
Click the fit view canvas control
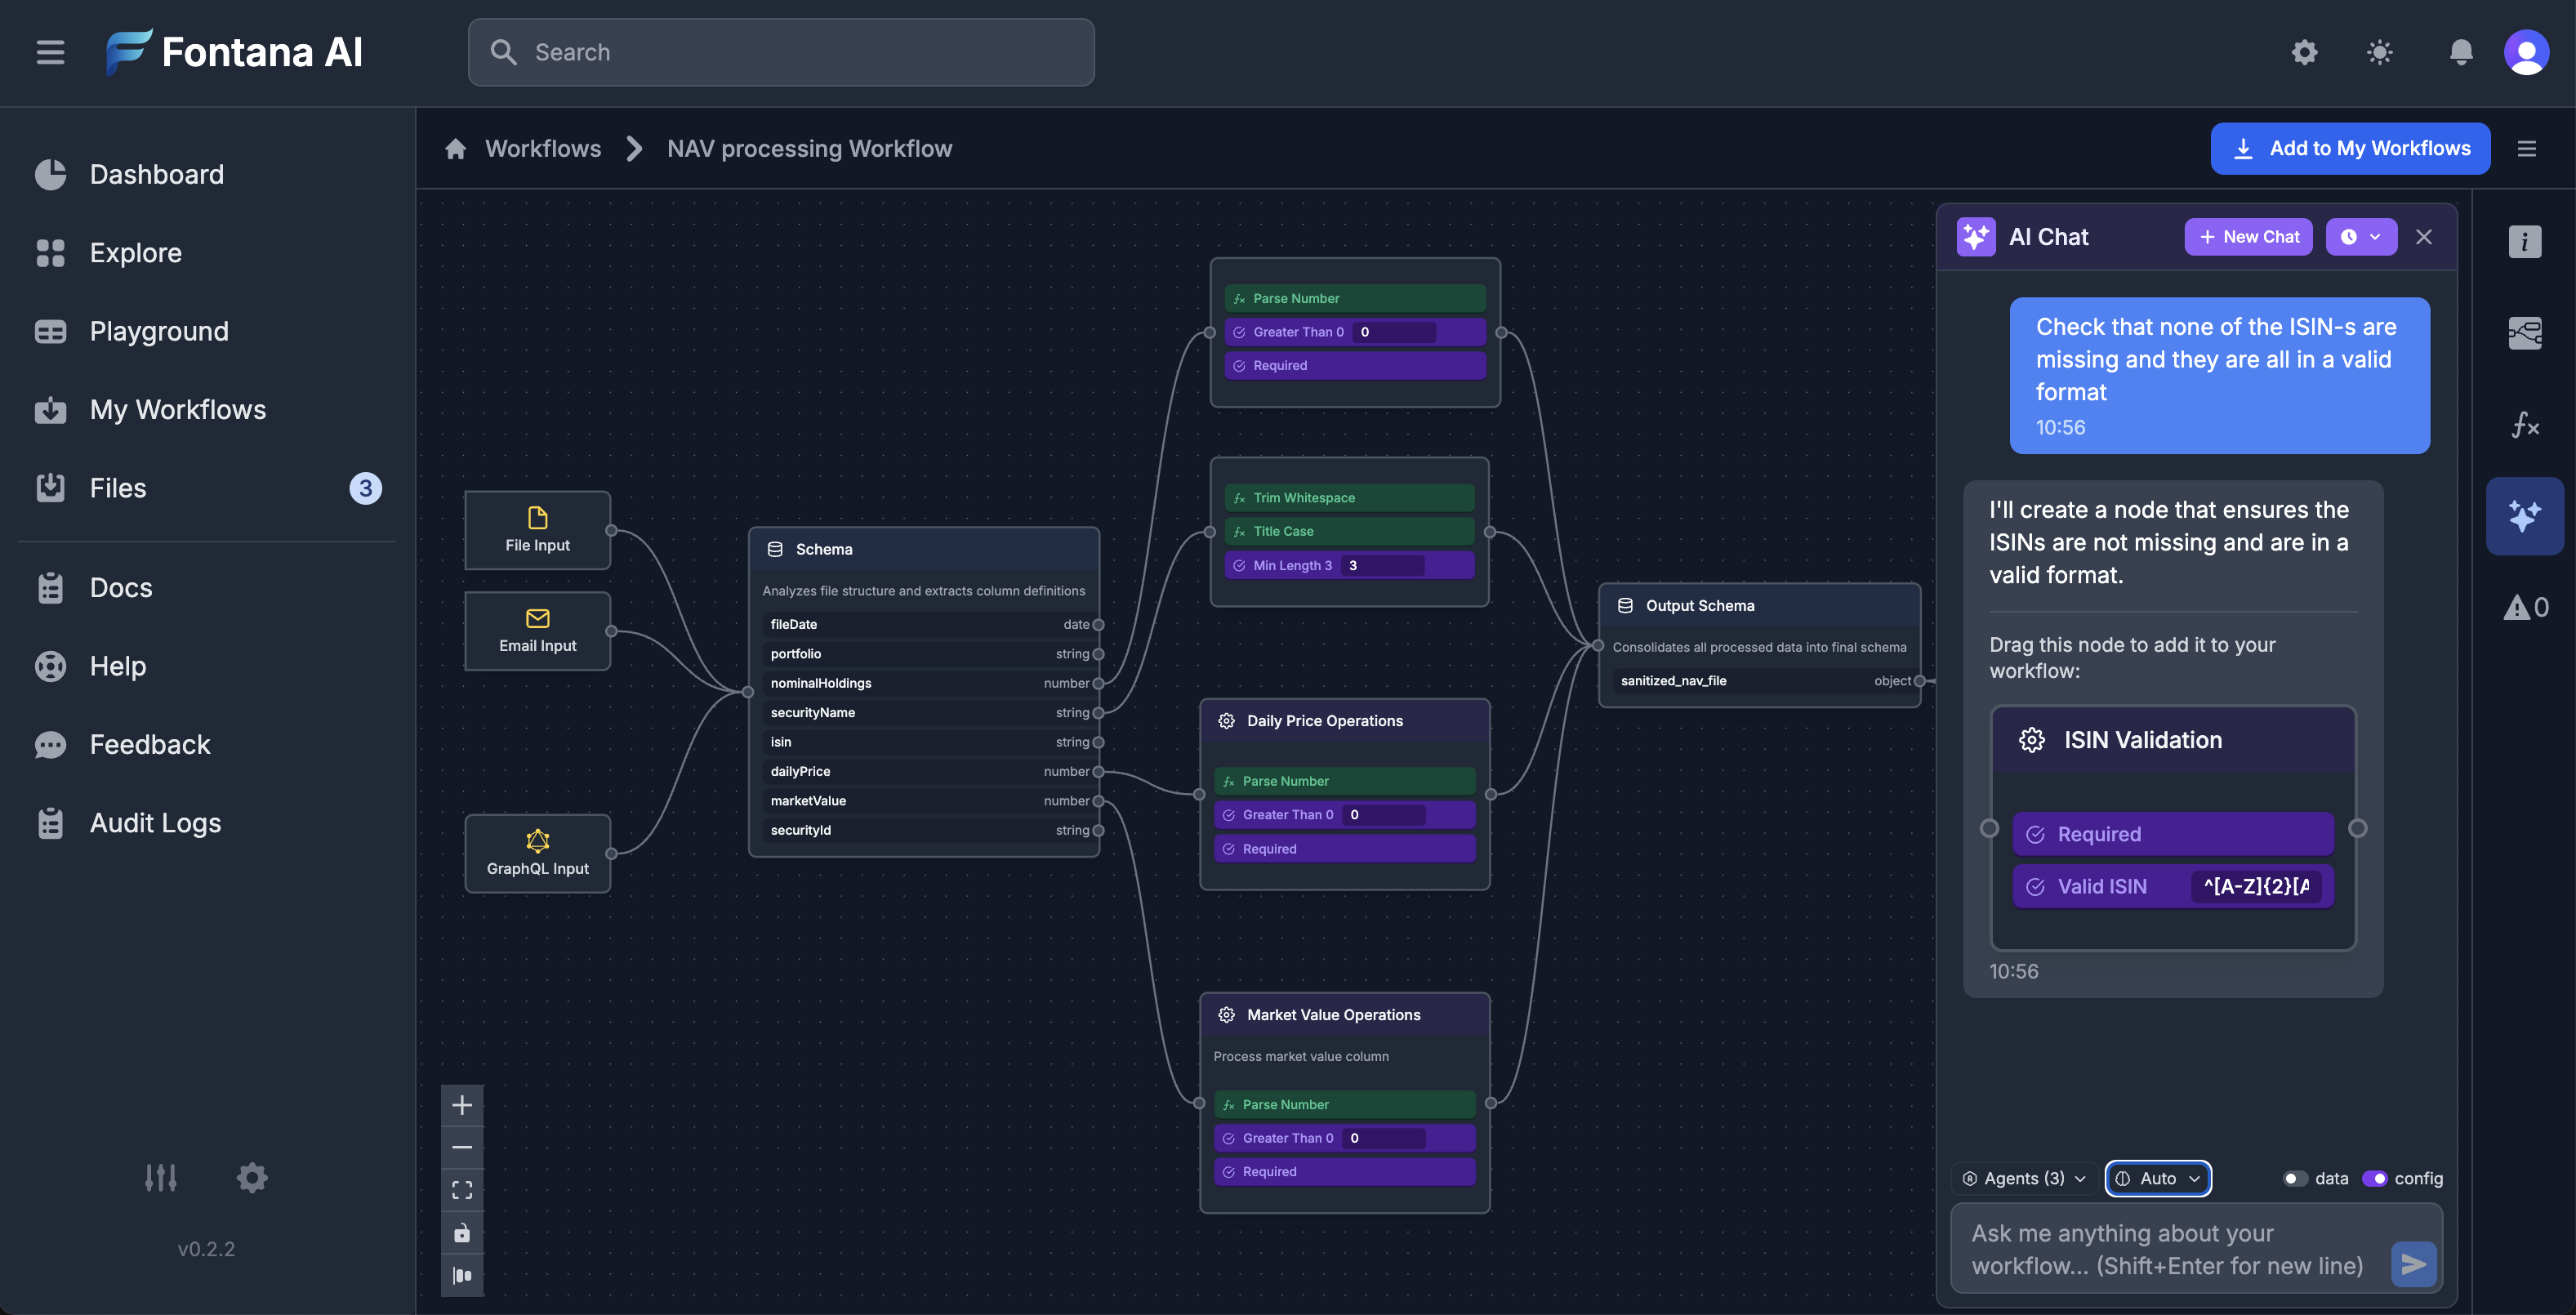(462, 1190)
